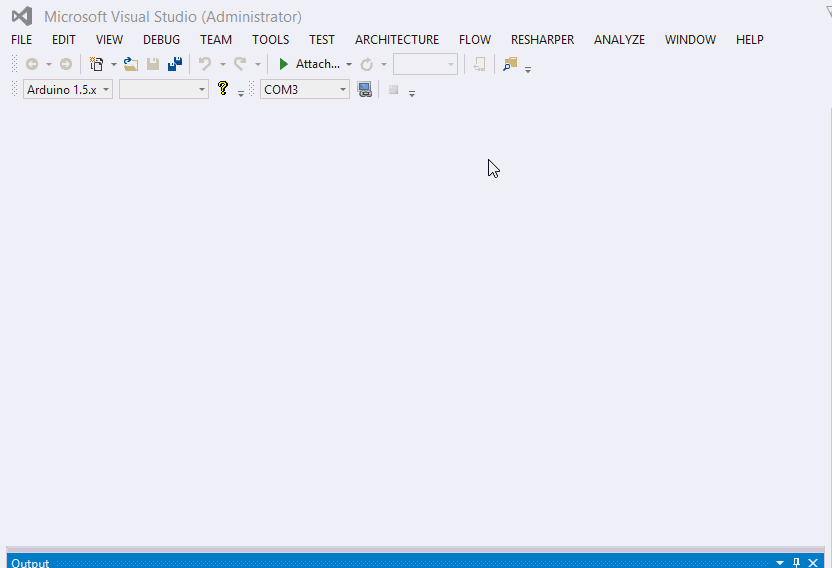Click the Save All icon
The height and width of the screenshot is (568, 832).
175,64
